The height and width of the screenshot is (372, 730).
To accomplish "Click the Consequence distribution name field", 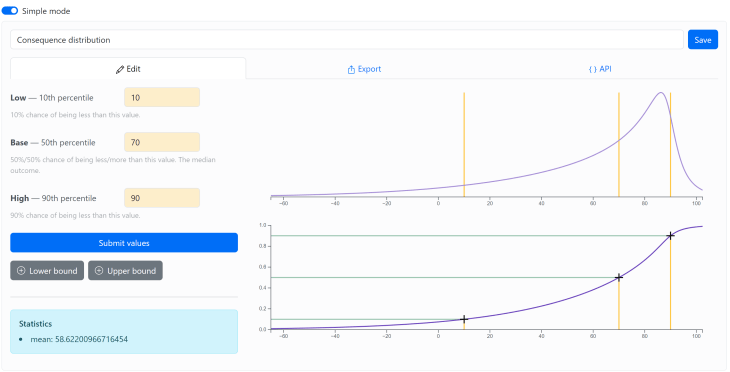I will [x=346, y=40].
